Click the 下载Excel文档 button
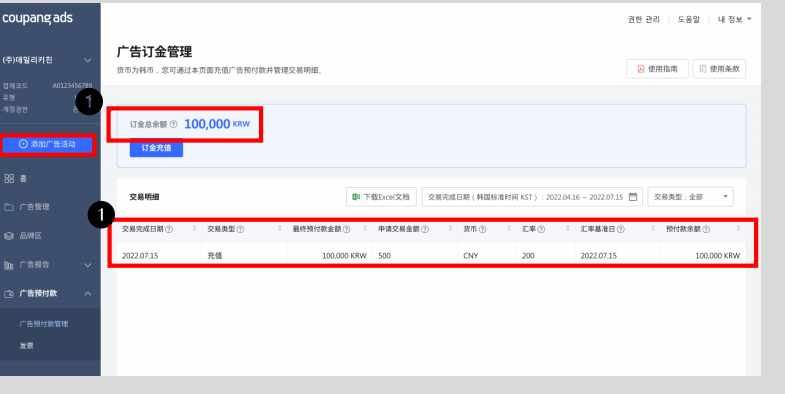Viewport: 785px width, 394px height. 381,197
